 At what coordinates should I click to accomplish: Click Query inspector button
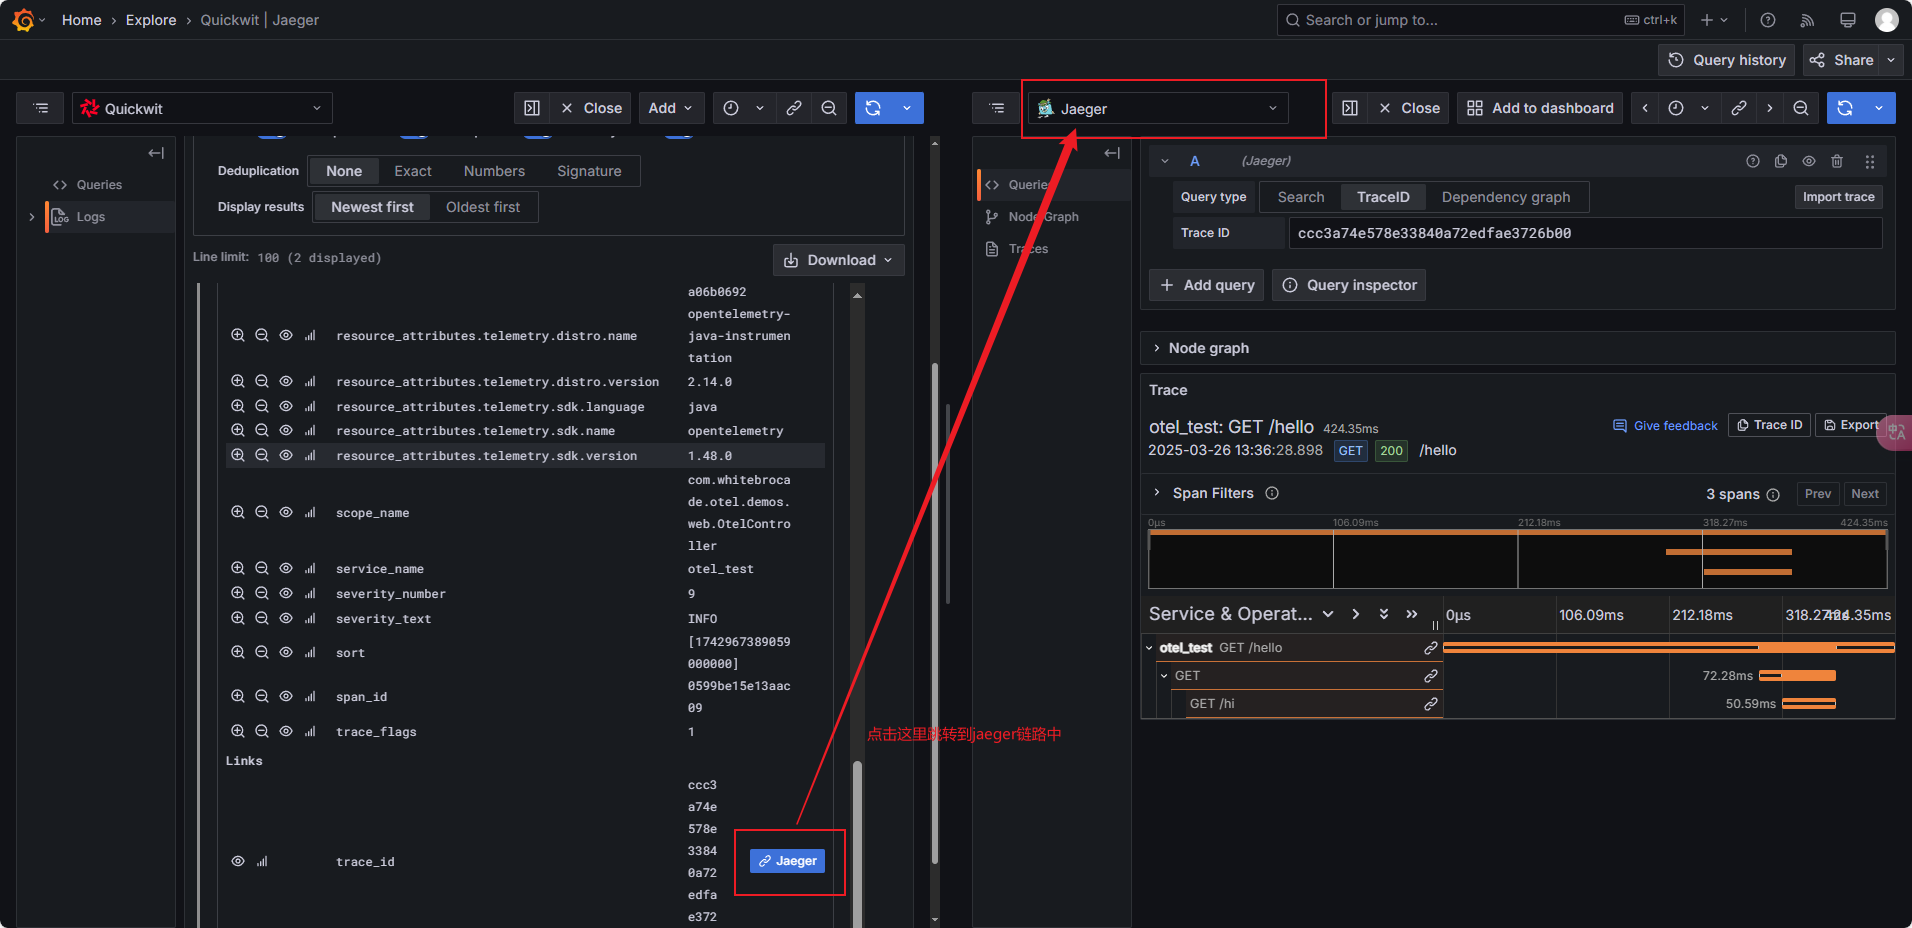coord(1349,285)
